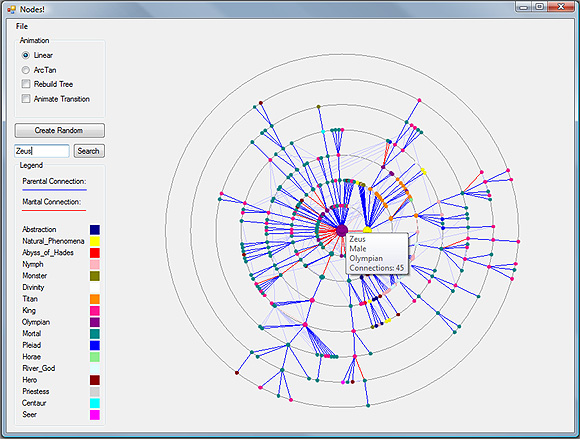
Task: Click the Nodes! app icon in title bar
Action: [11, 9]
